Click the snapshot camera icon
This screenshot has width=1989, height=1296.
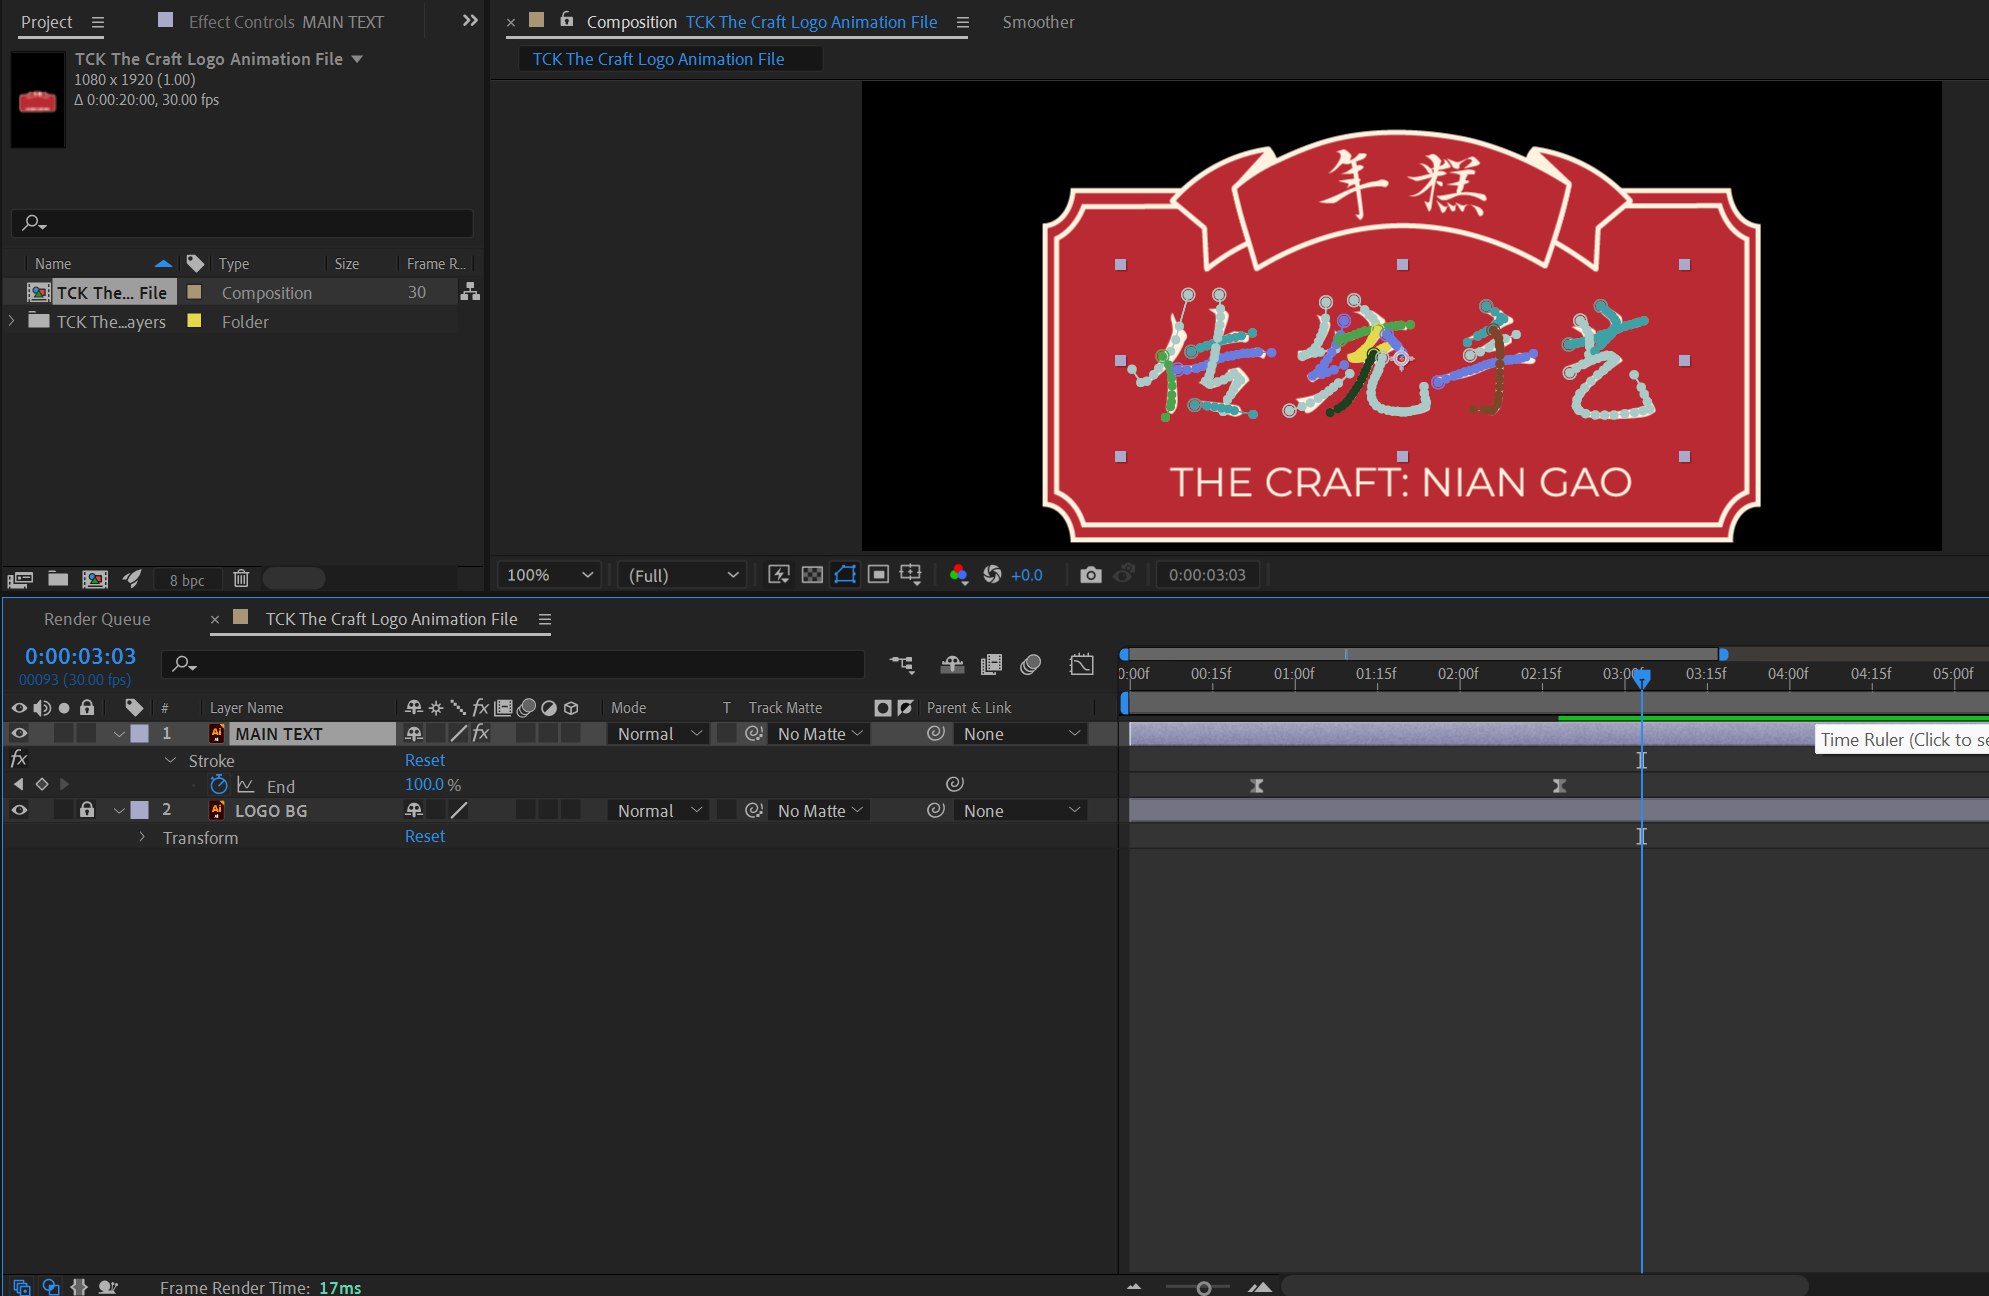(1090, 575)
